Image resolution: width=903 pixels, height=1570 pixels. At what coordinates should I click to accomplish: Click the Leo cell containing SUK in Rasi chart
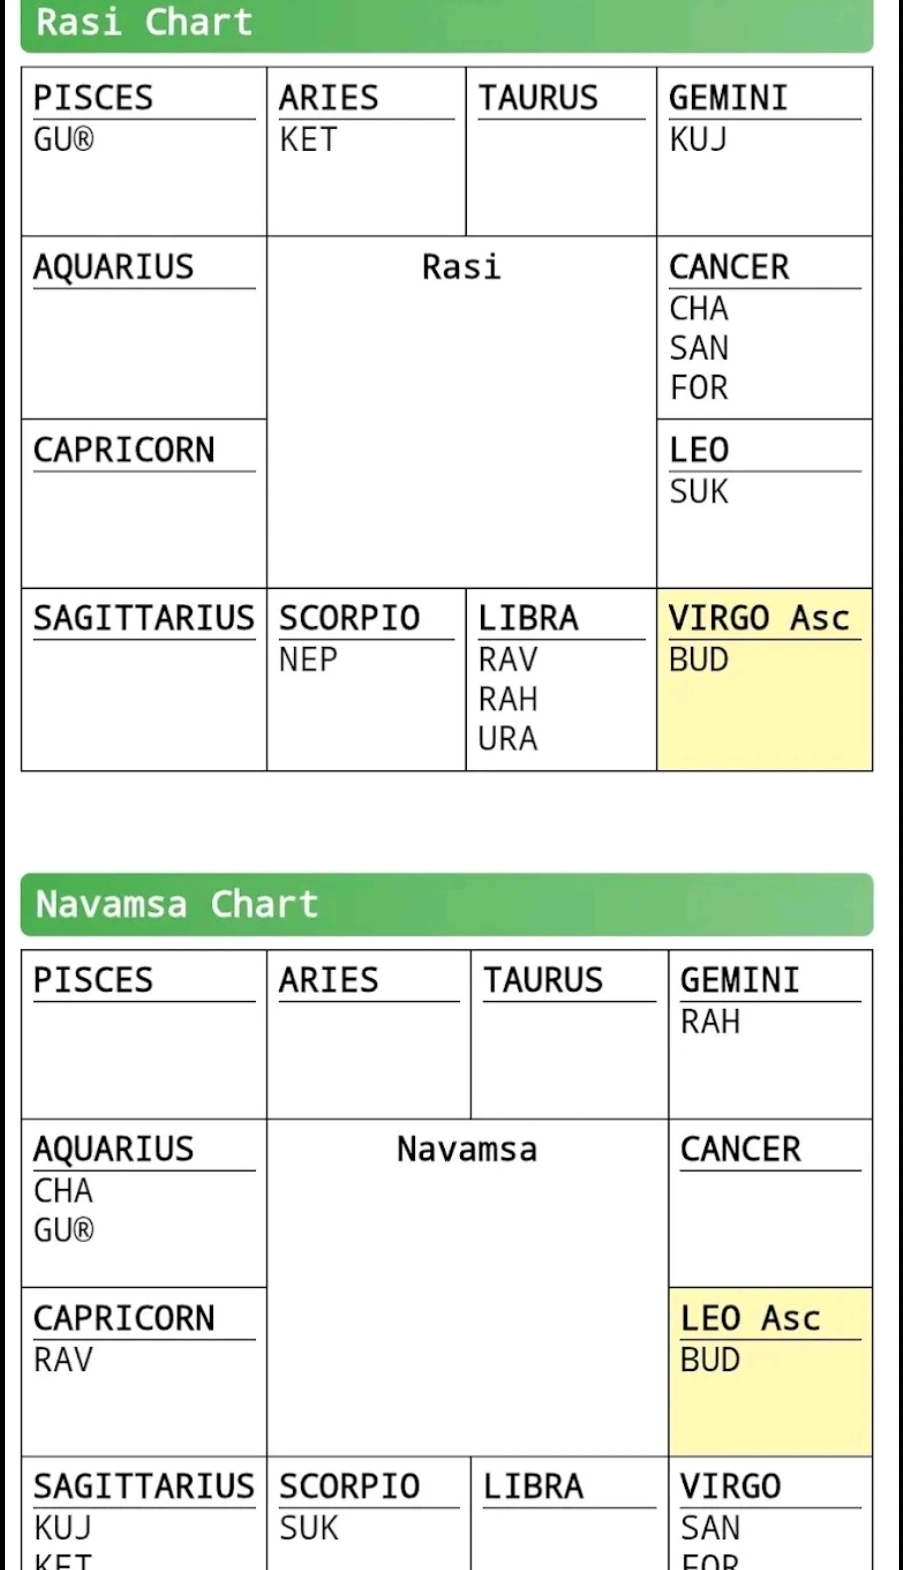pos(764,503)
